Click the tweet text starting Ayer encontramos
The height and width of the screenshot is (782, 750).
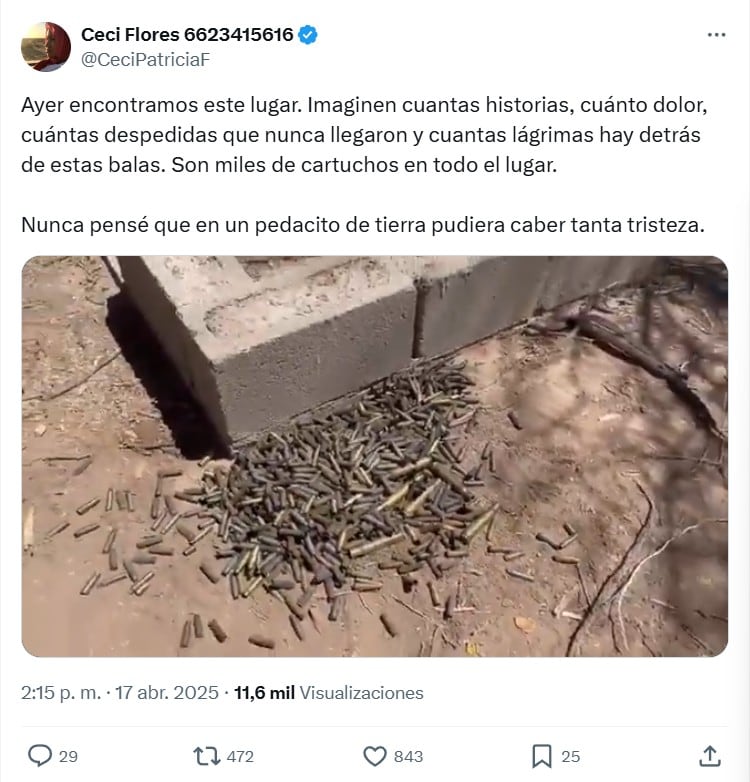coord(365,135)
